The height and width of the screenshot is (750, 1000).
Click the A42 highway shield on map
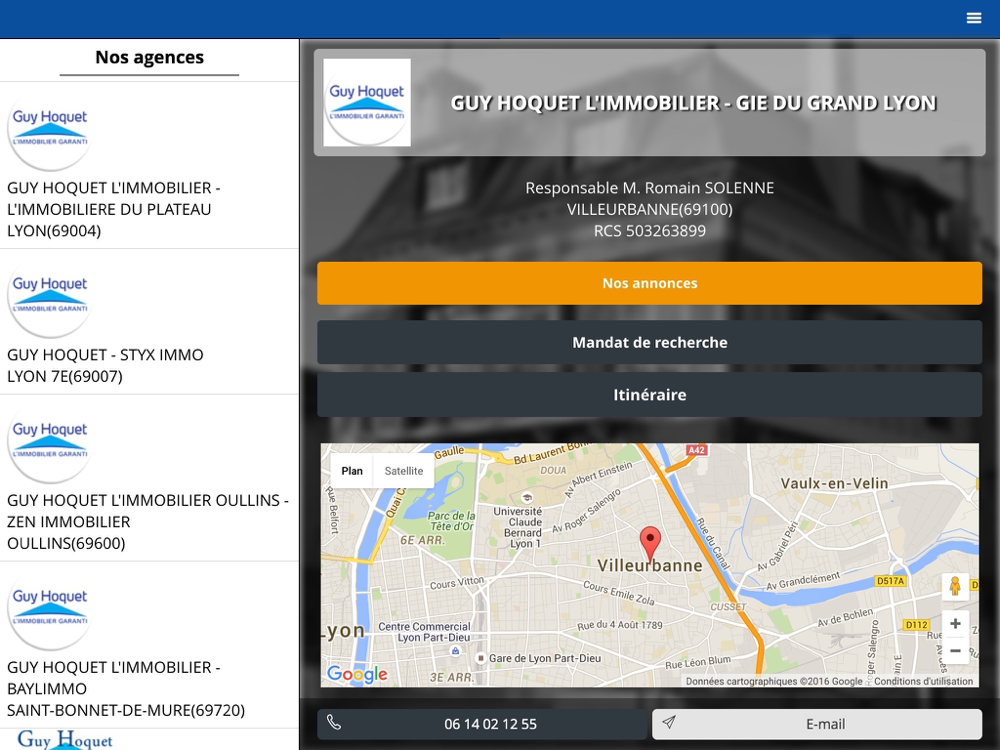[696, 450]
